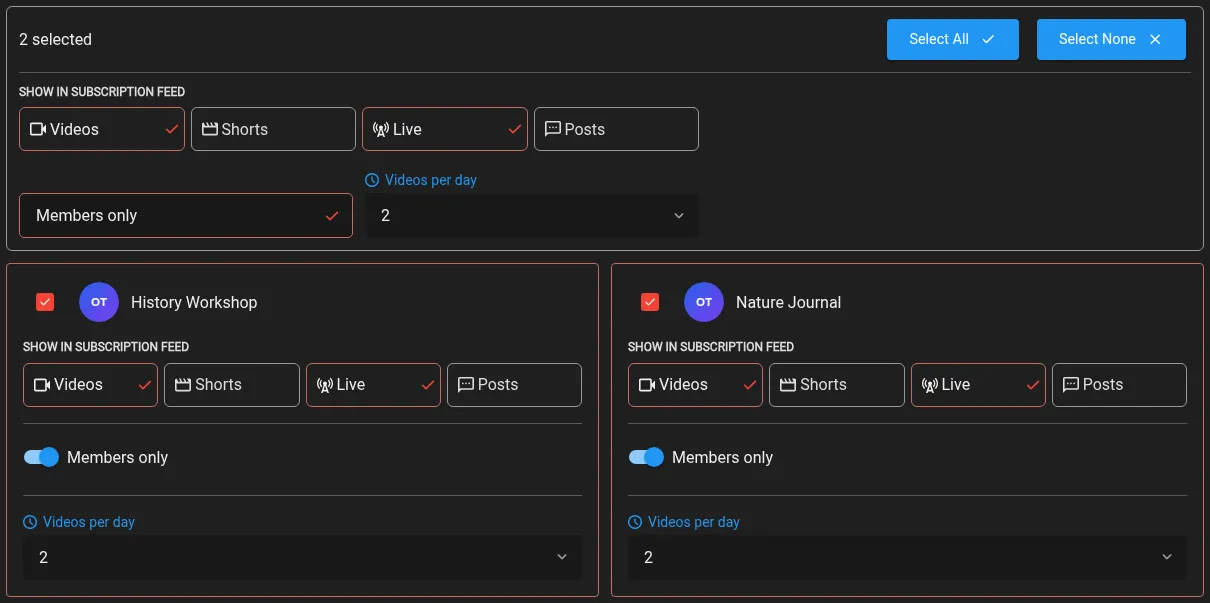1210x603 pixels.
Task: Click the clock icon in Nature Journal card
Action: point(635,522)
